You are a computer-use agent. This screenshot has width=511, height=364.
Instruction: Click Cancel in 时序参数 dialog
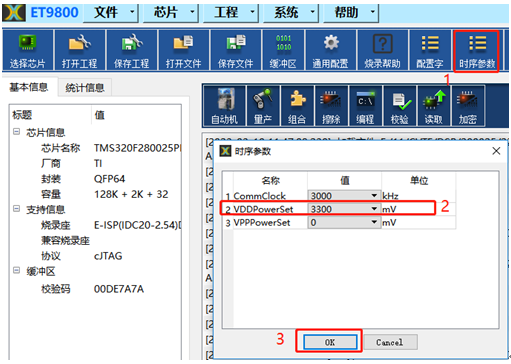coord(390,342)
